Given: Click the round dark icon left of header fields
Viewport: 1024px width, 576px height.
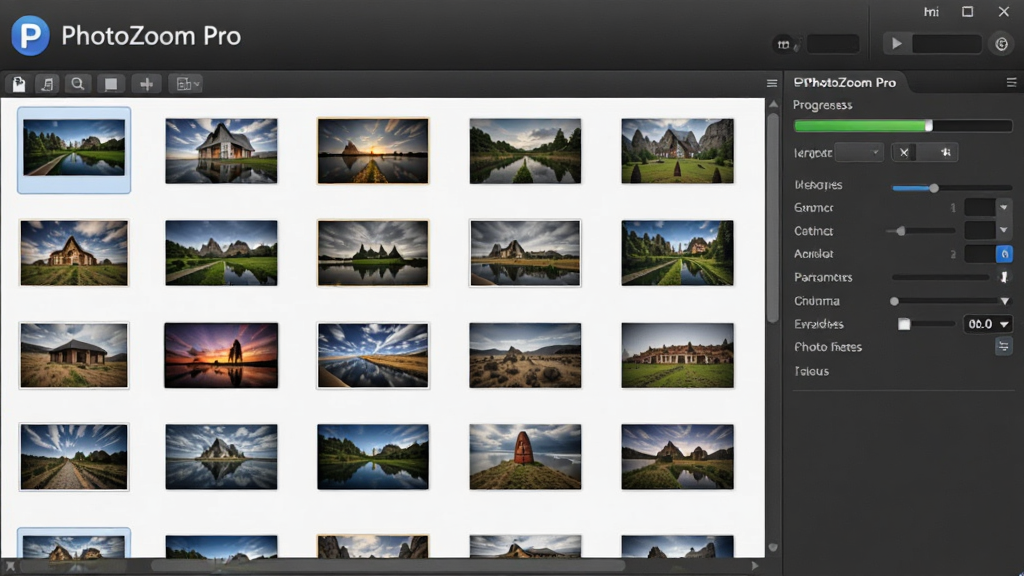Looking at the screenshot, I should tap(784, 44).
